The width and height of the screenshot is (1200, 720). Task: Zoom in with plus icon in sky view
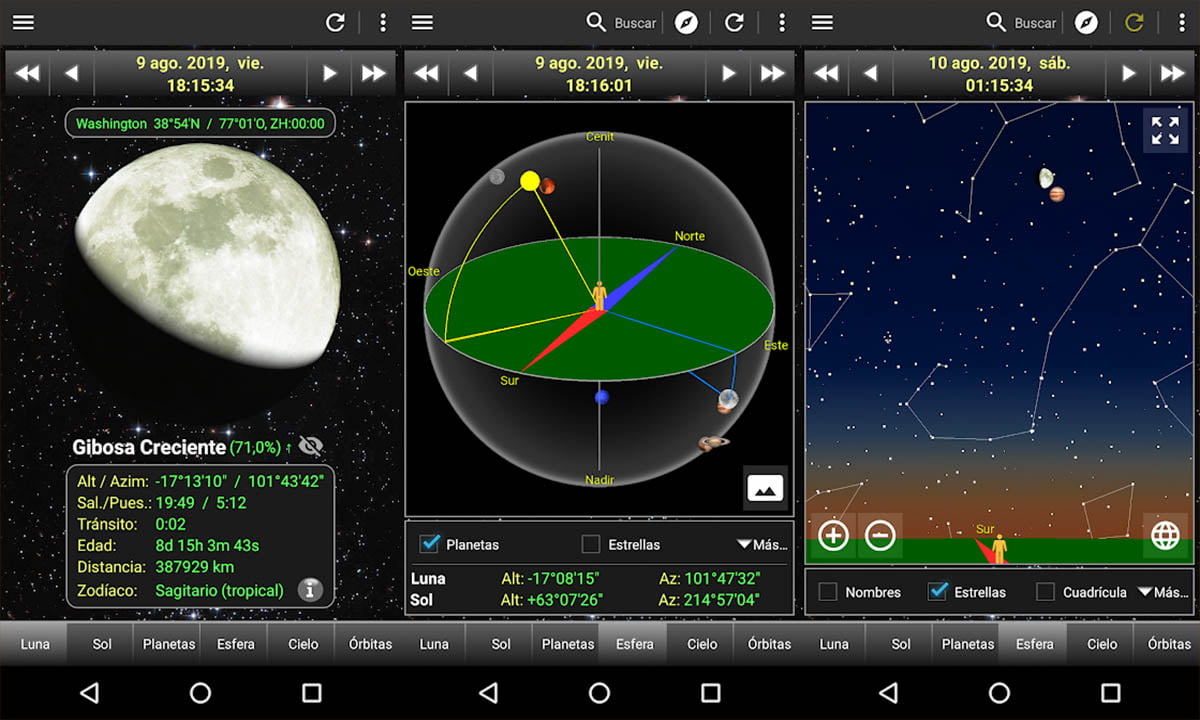pos(833,536)
